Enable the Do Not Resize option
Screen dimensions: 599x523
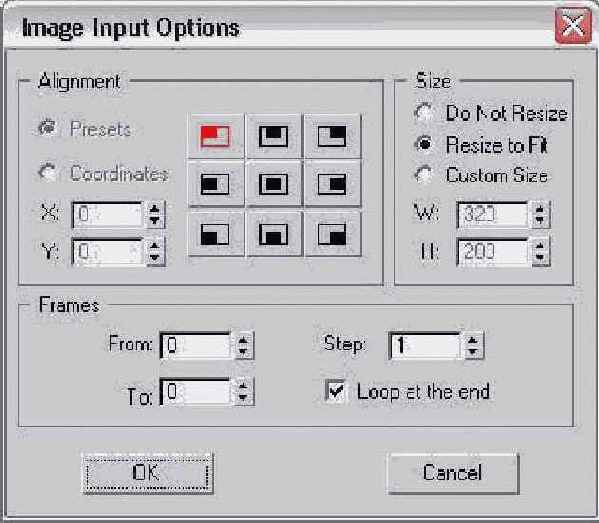point(424,113)
